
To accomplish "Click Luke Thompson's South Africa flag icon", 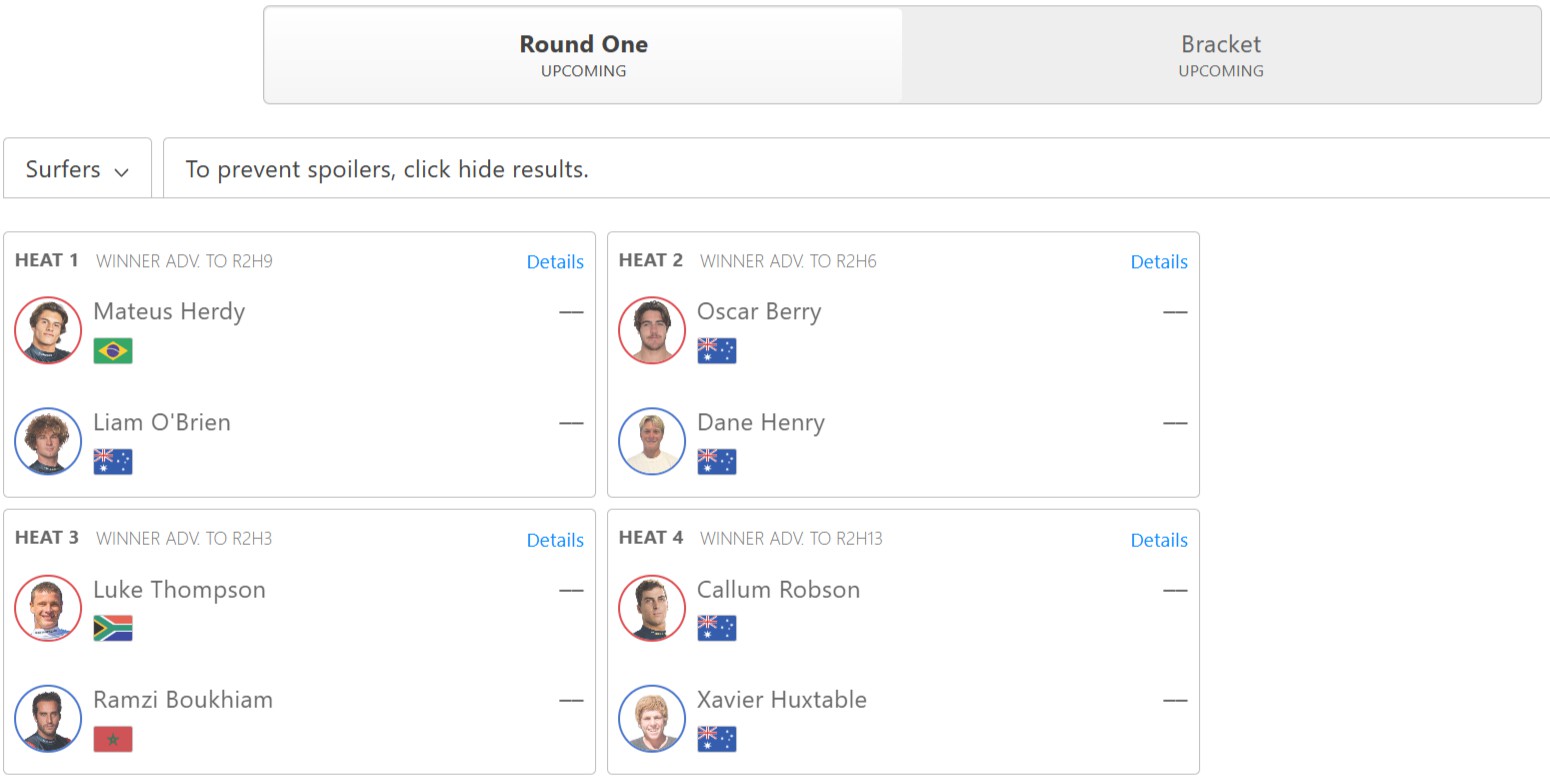I will pos(113,628).
